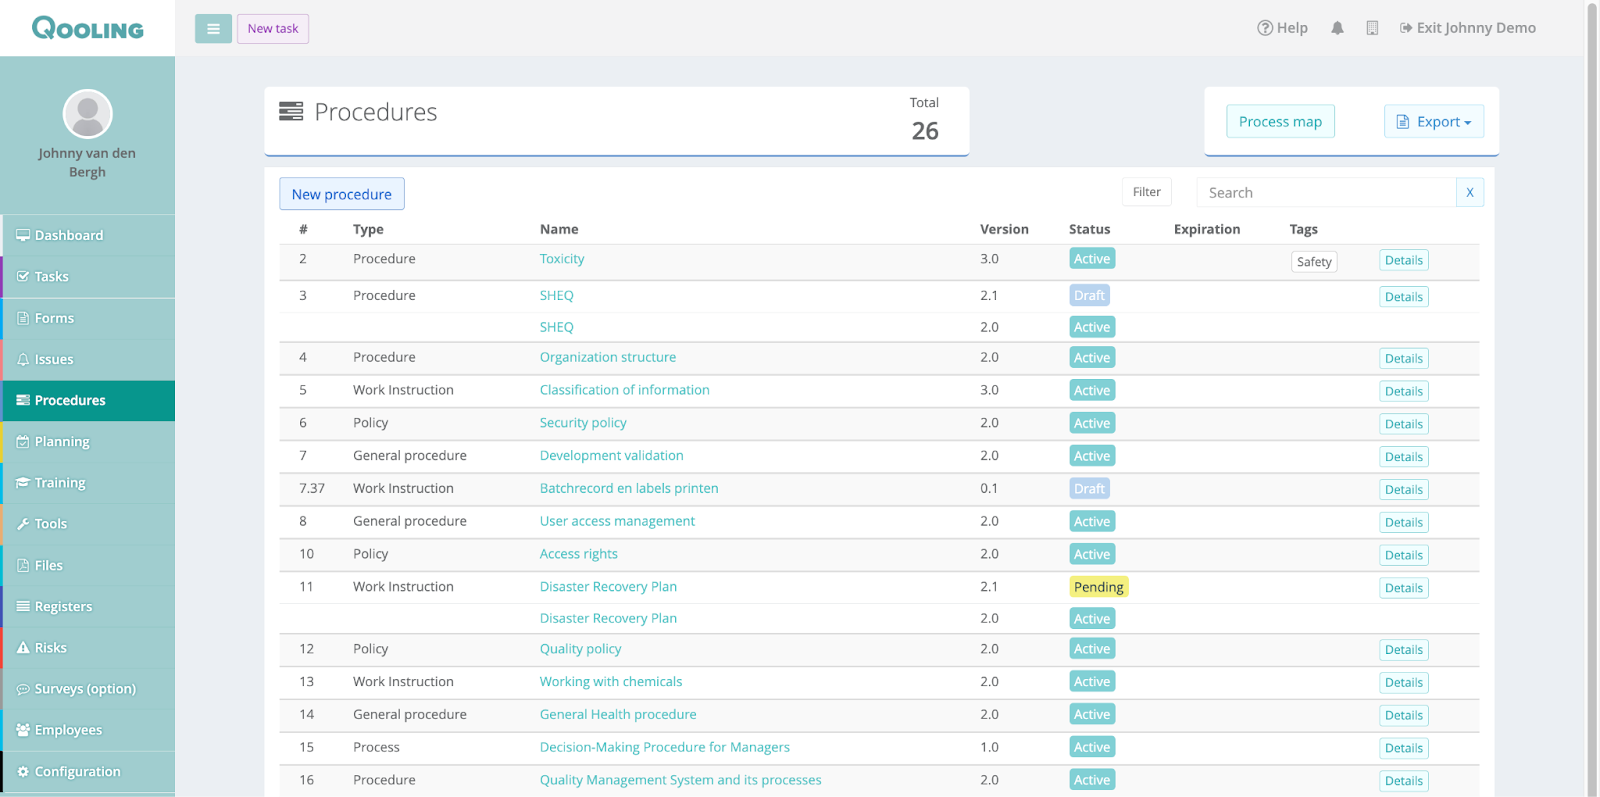
Task: Open Surveys (option) in the sidebar
Action: click(x=88, y=688)
